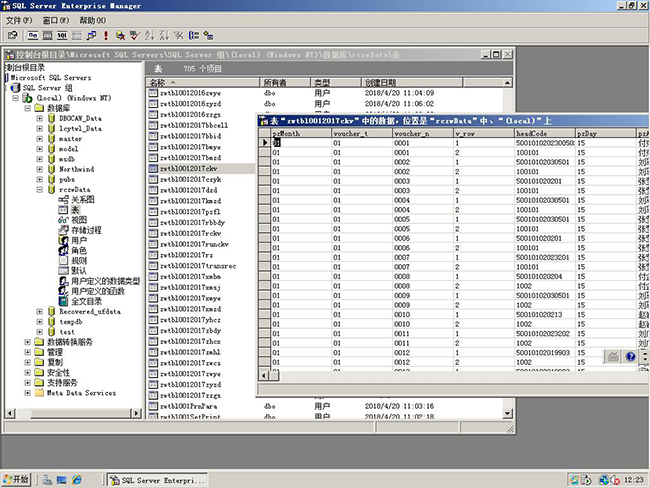Viewport: 650px width, 488px height.
Task: Open the 存储过程 stored procedures node
Action: pyautogui.click(x=86, y=230)
